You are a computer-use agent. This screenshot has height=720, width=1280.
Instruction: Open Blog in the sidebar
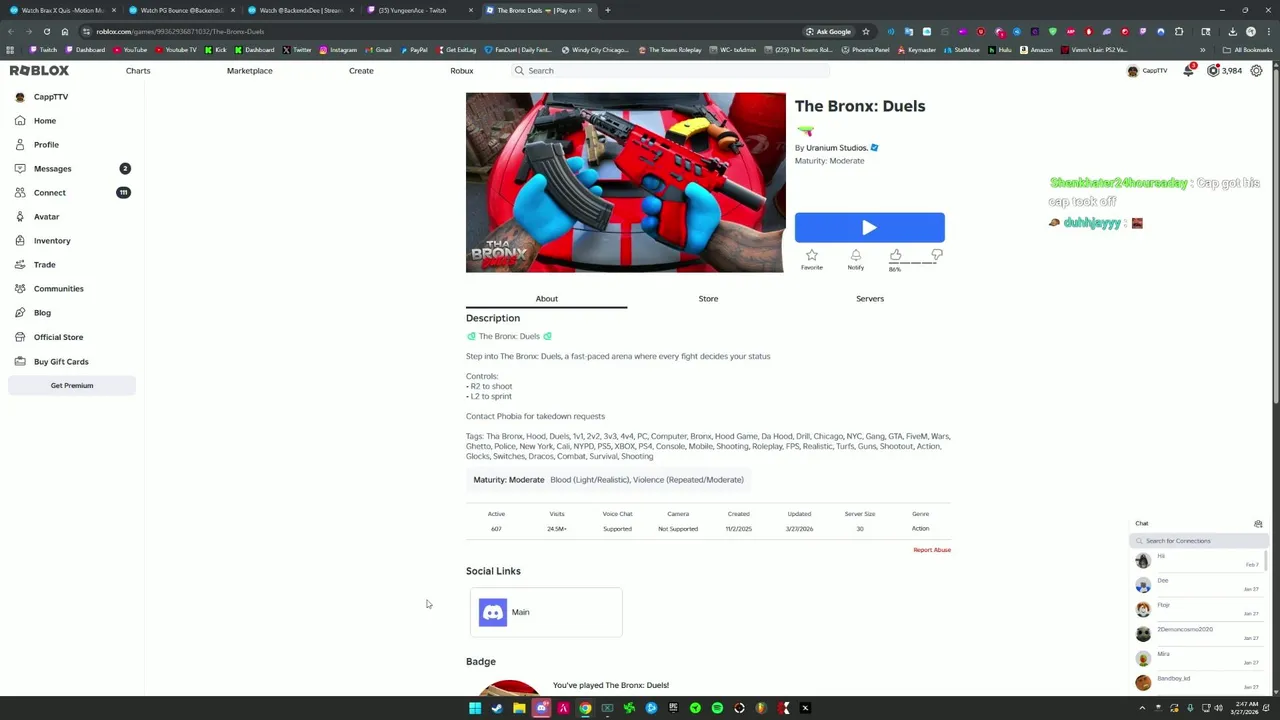(42, 313)
